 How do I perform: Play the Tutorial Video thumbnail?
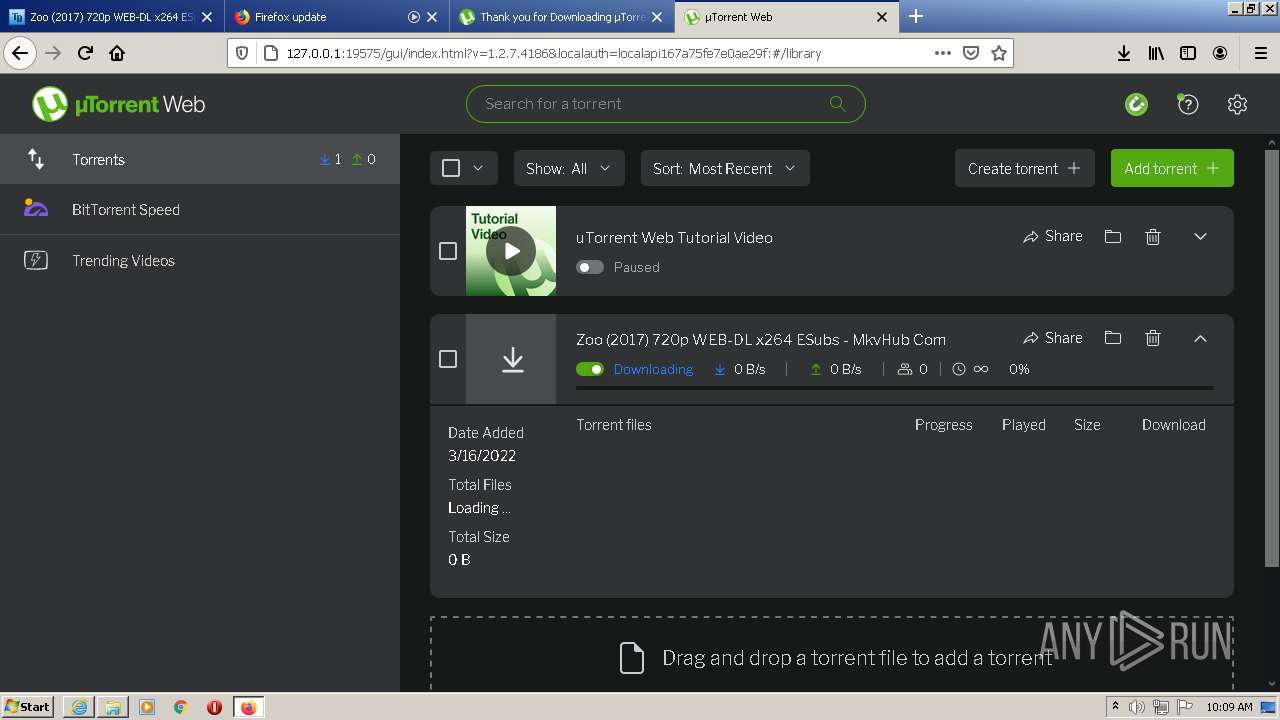tap(511, 251)
